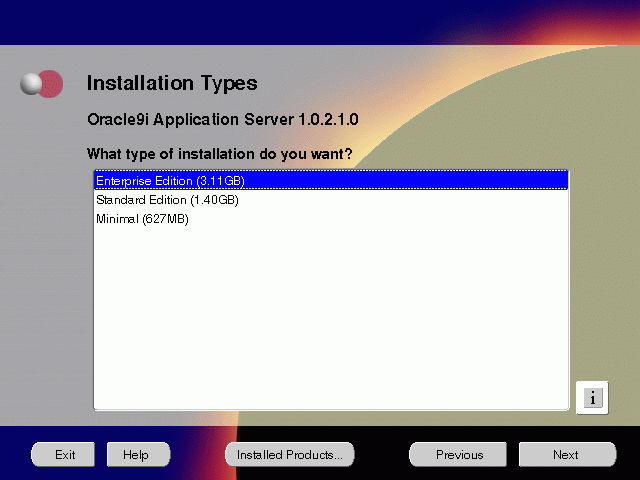The height and width of the screenshot is (480, 640).
Task: View Installed Products list
Action: [290, 454]
